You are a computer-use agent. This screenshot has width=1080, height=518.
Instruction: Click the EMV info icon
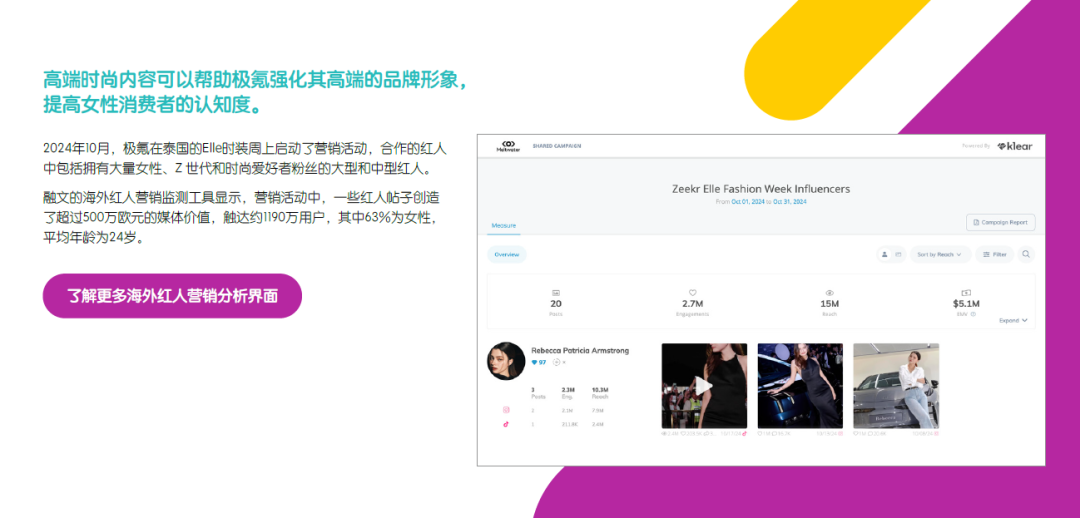[974, 314]
